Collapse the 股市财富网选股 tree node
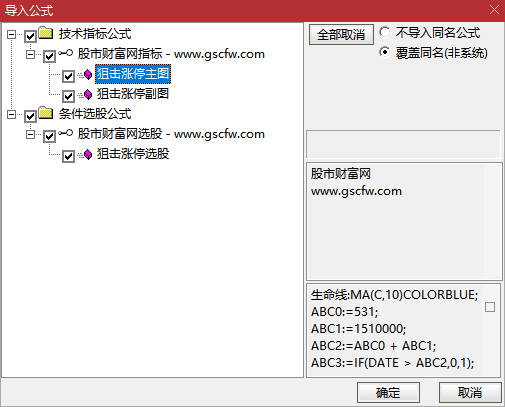Viewport: 505px width, 407px height. coord(30,135)
